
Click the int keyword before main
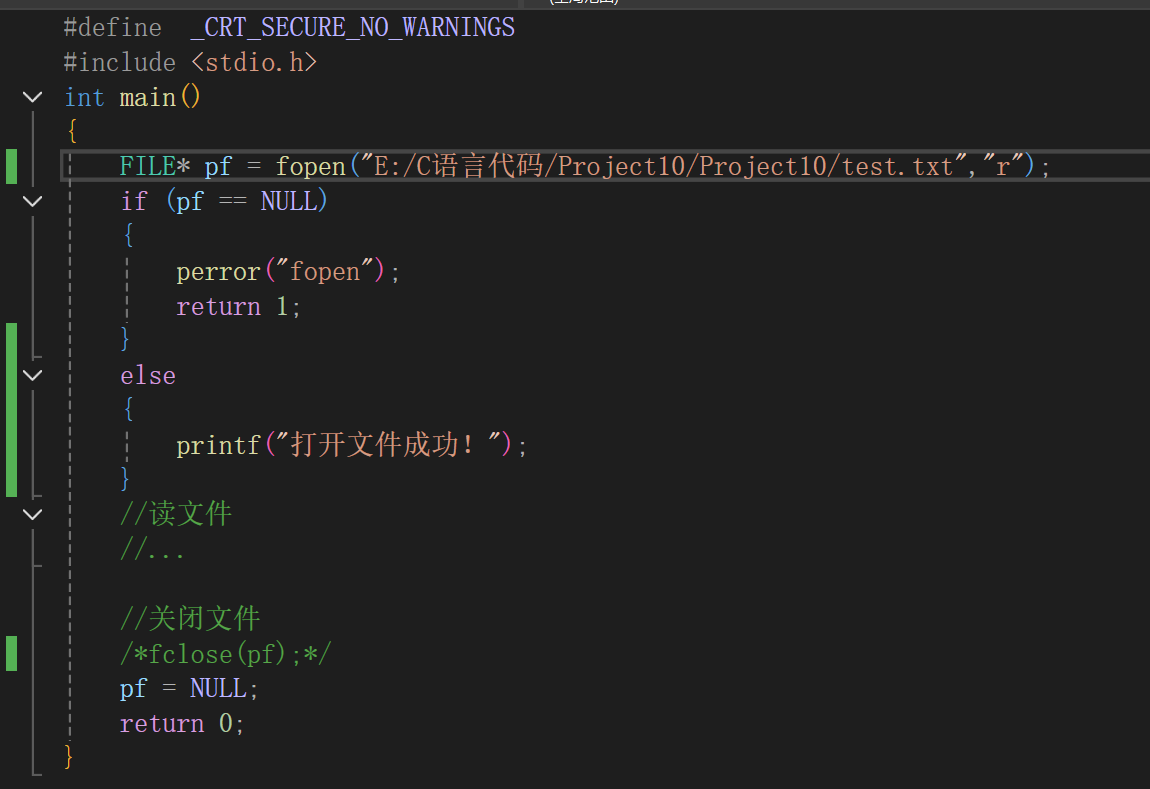(84, 97)
